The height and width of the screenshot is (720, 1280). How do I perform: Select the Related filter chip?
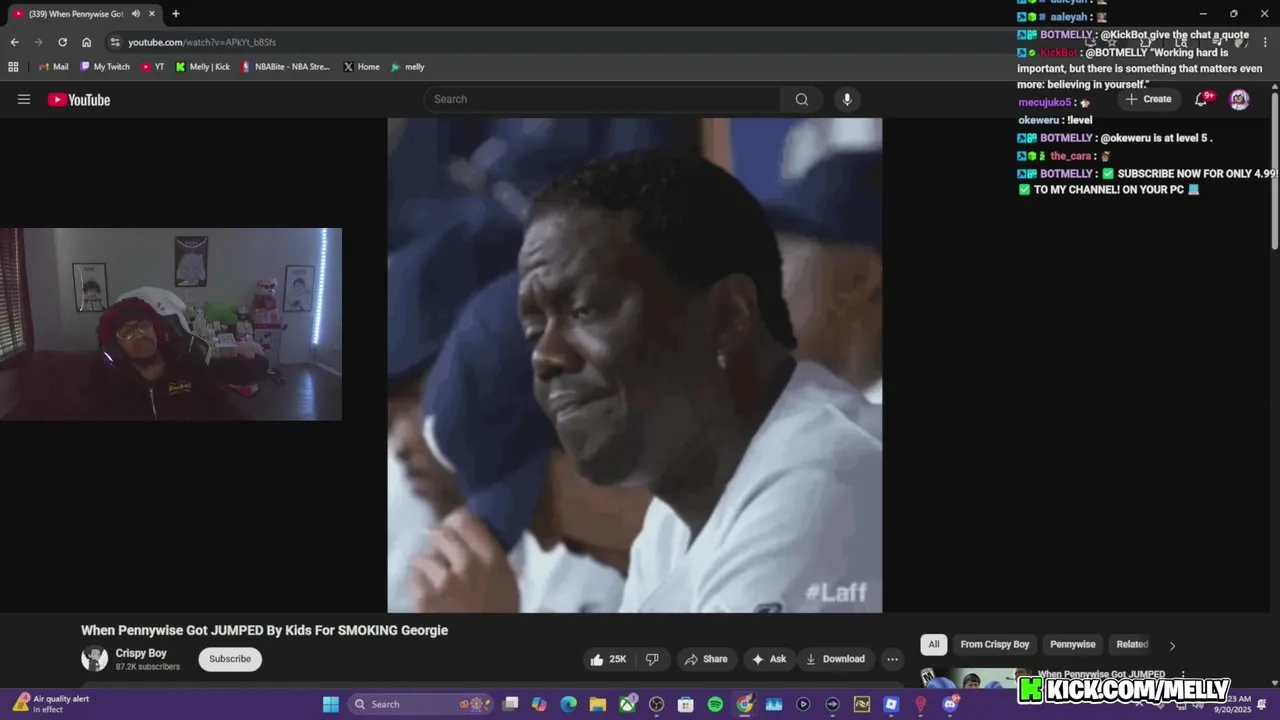(1132, 644)
